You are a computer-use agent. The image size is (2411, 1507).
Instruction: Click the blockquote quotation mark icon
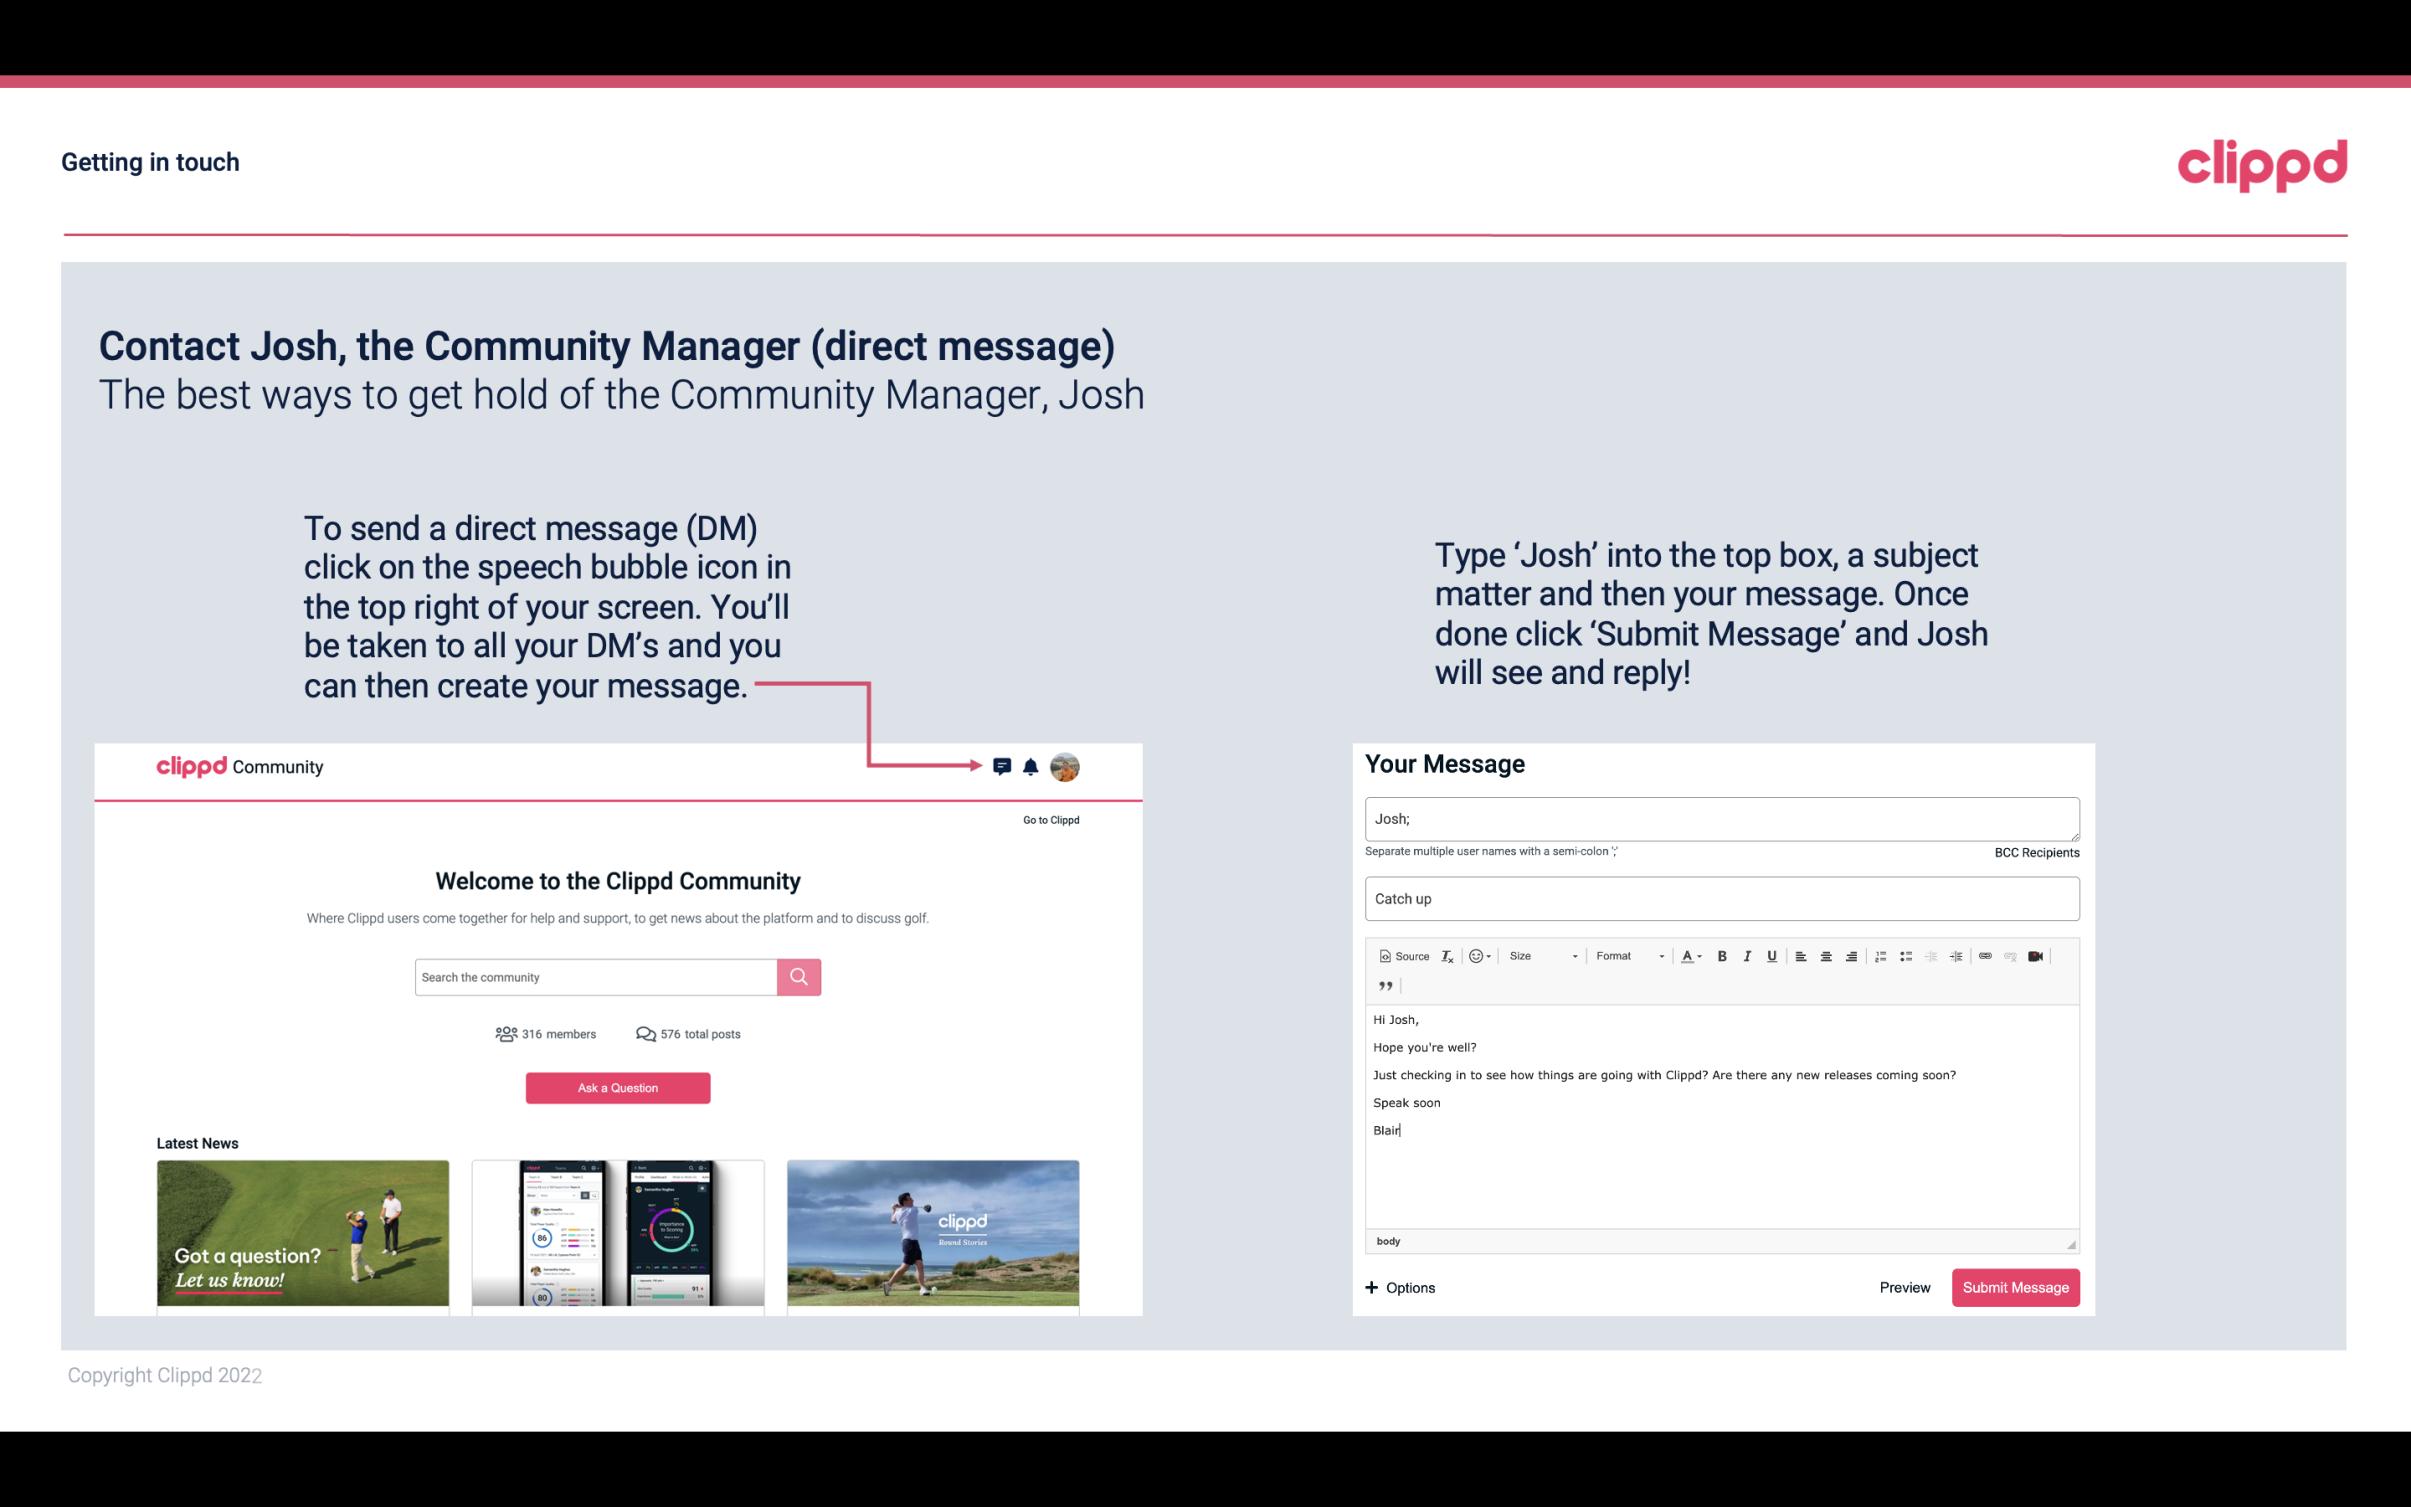tap(1383, 984)
